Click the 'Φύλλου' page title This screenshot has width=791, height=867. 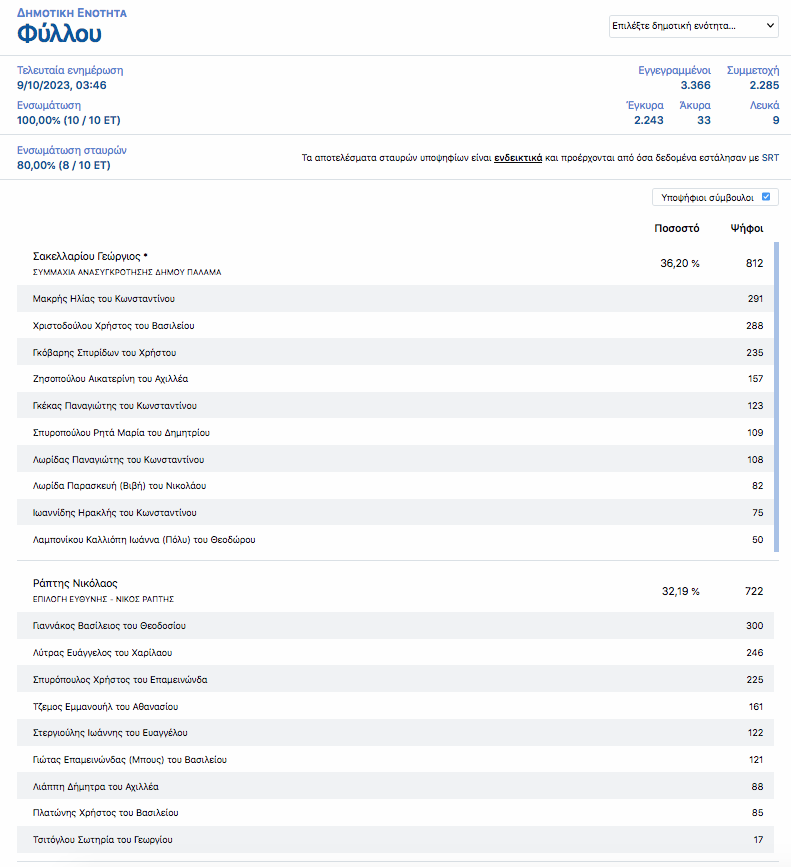pyautogui.click(x=59, y=34)
